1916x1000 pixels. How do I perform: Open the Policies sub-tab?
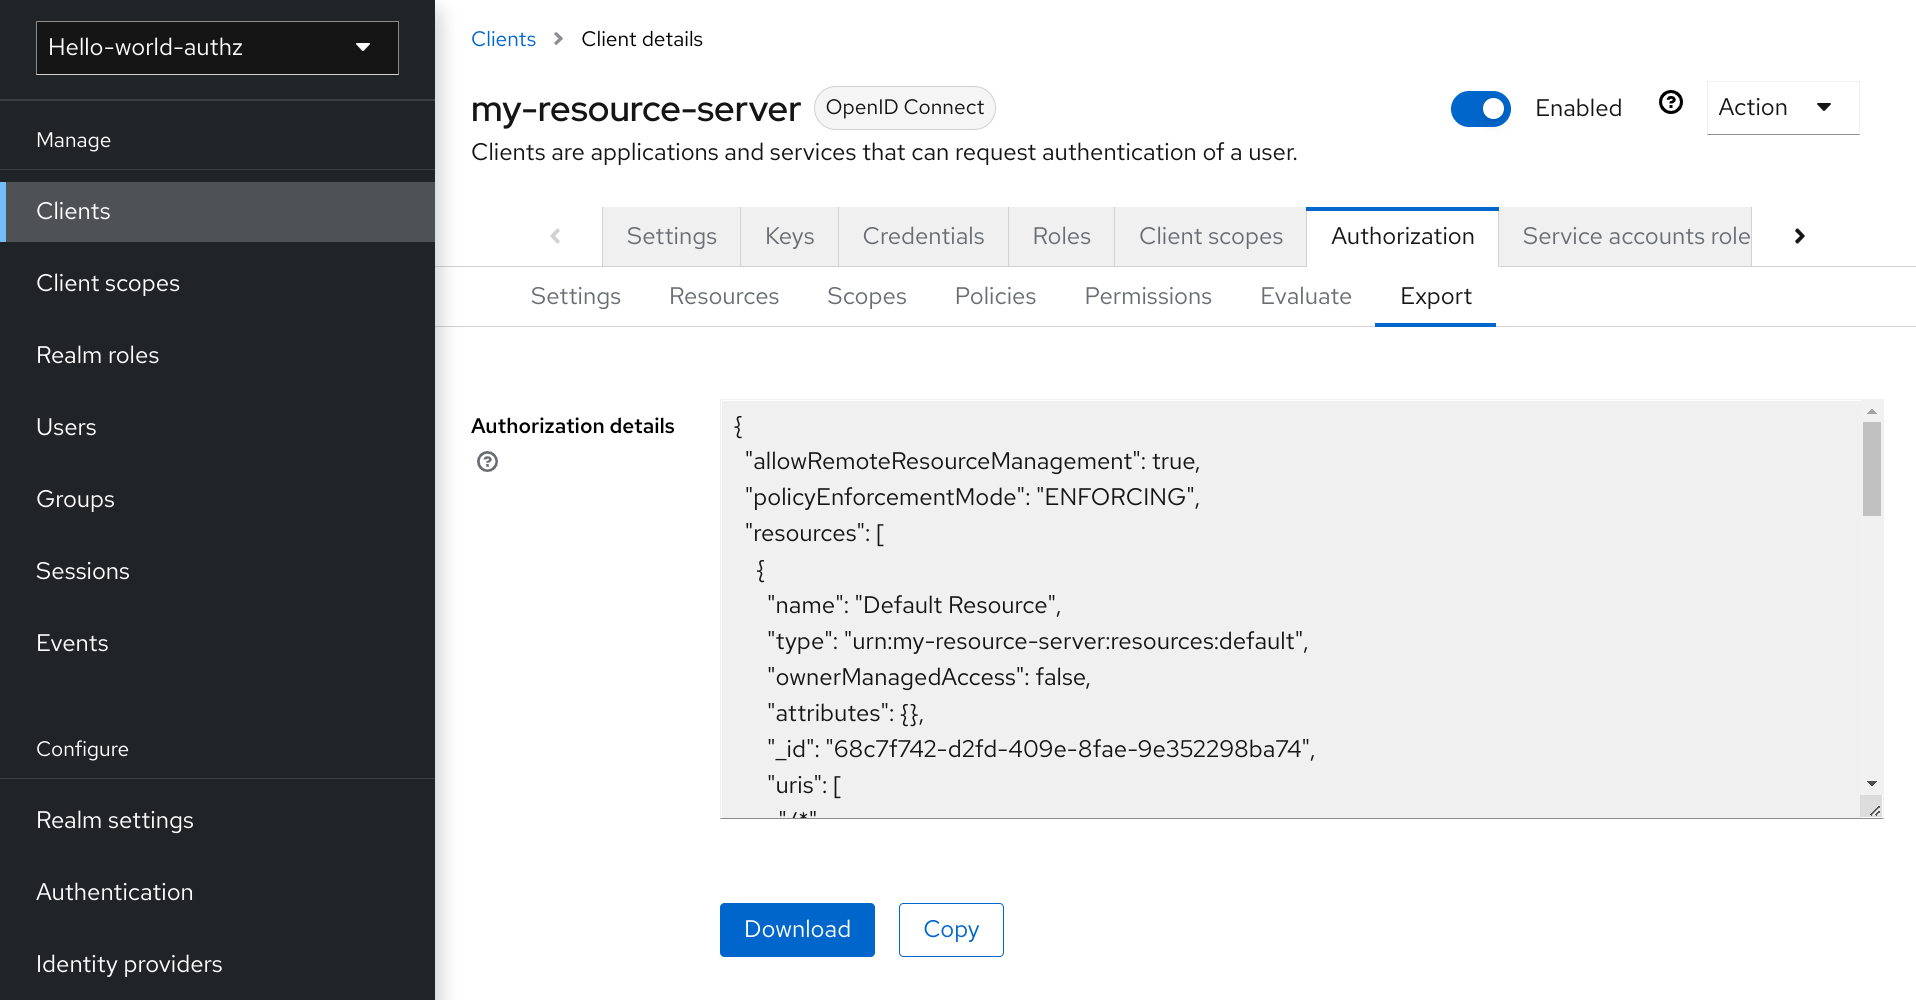pos(994,296)
